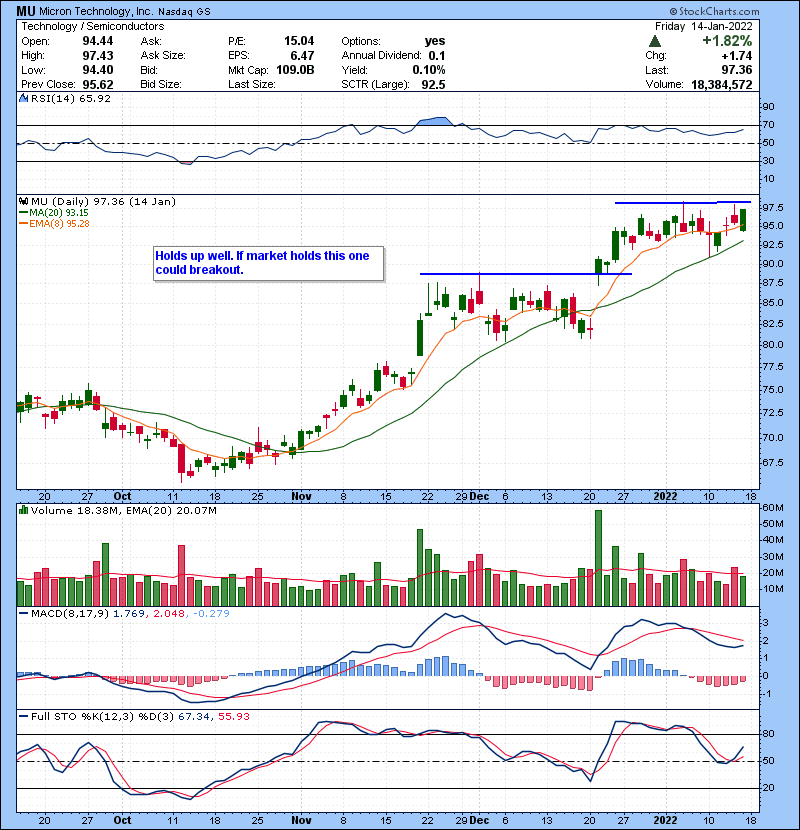Click the company name Micron Technology, Inc.
800x830 pixels.
(x=95, y=11)
